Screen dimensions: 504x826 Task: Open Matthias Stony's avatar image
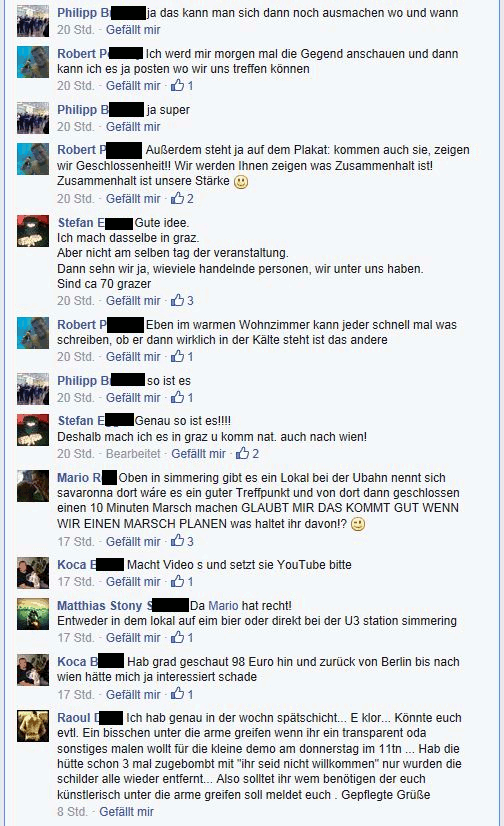tap(33, 614)
